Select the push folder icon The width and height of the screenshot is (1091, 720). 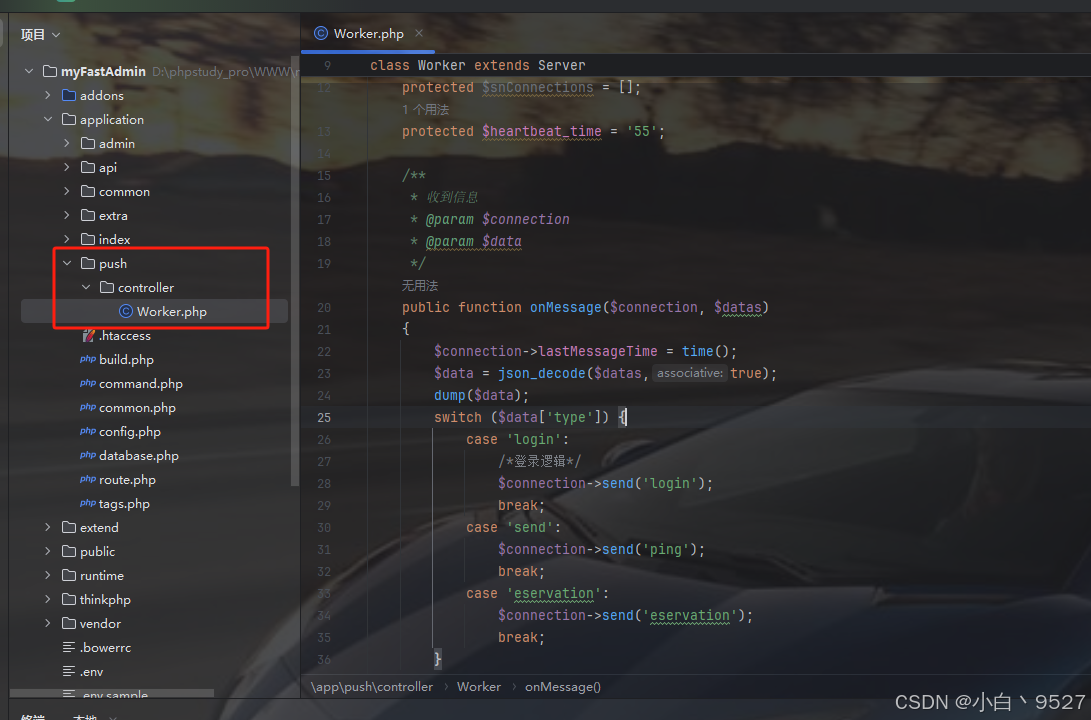88,263
